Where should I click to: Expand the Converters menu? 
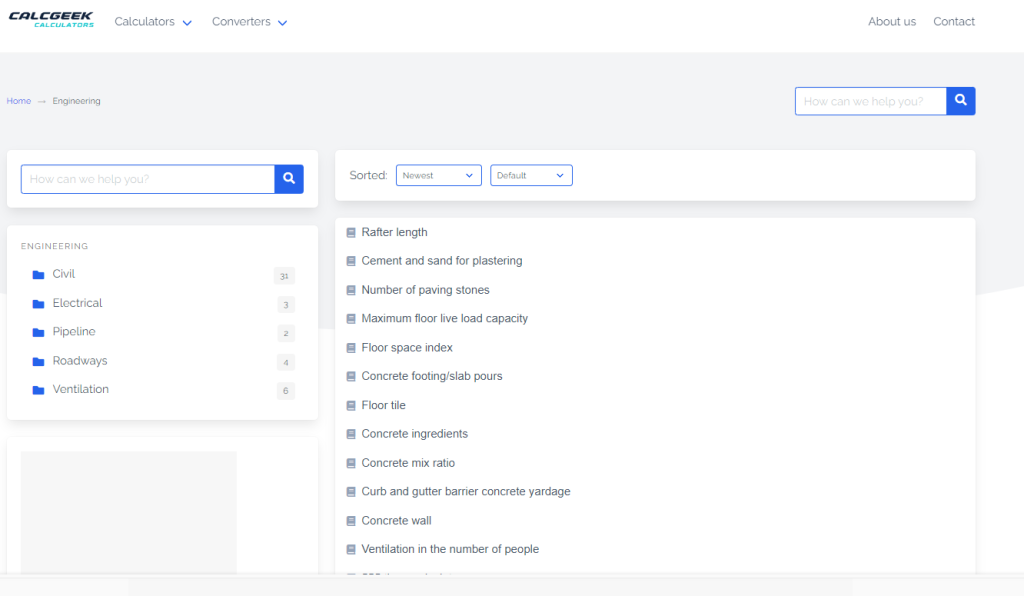(249, 22)
